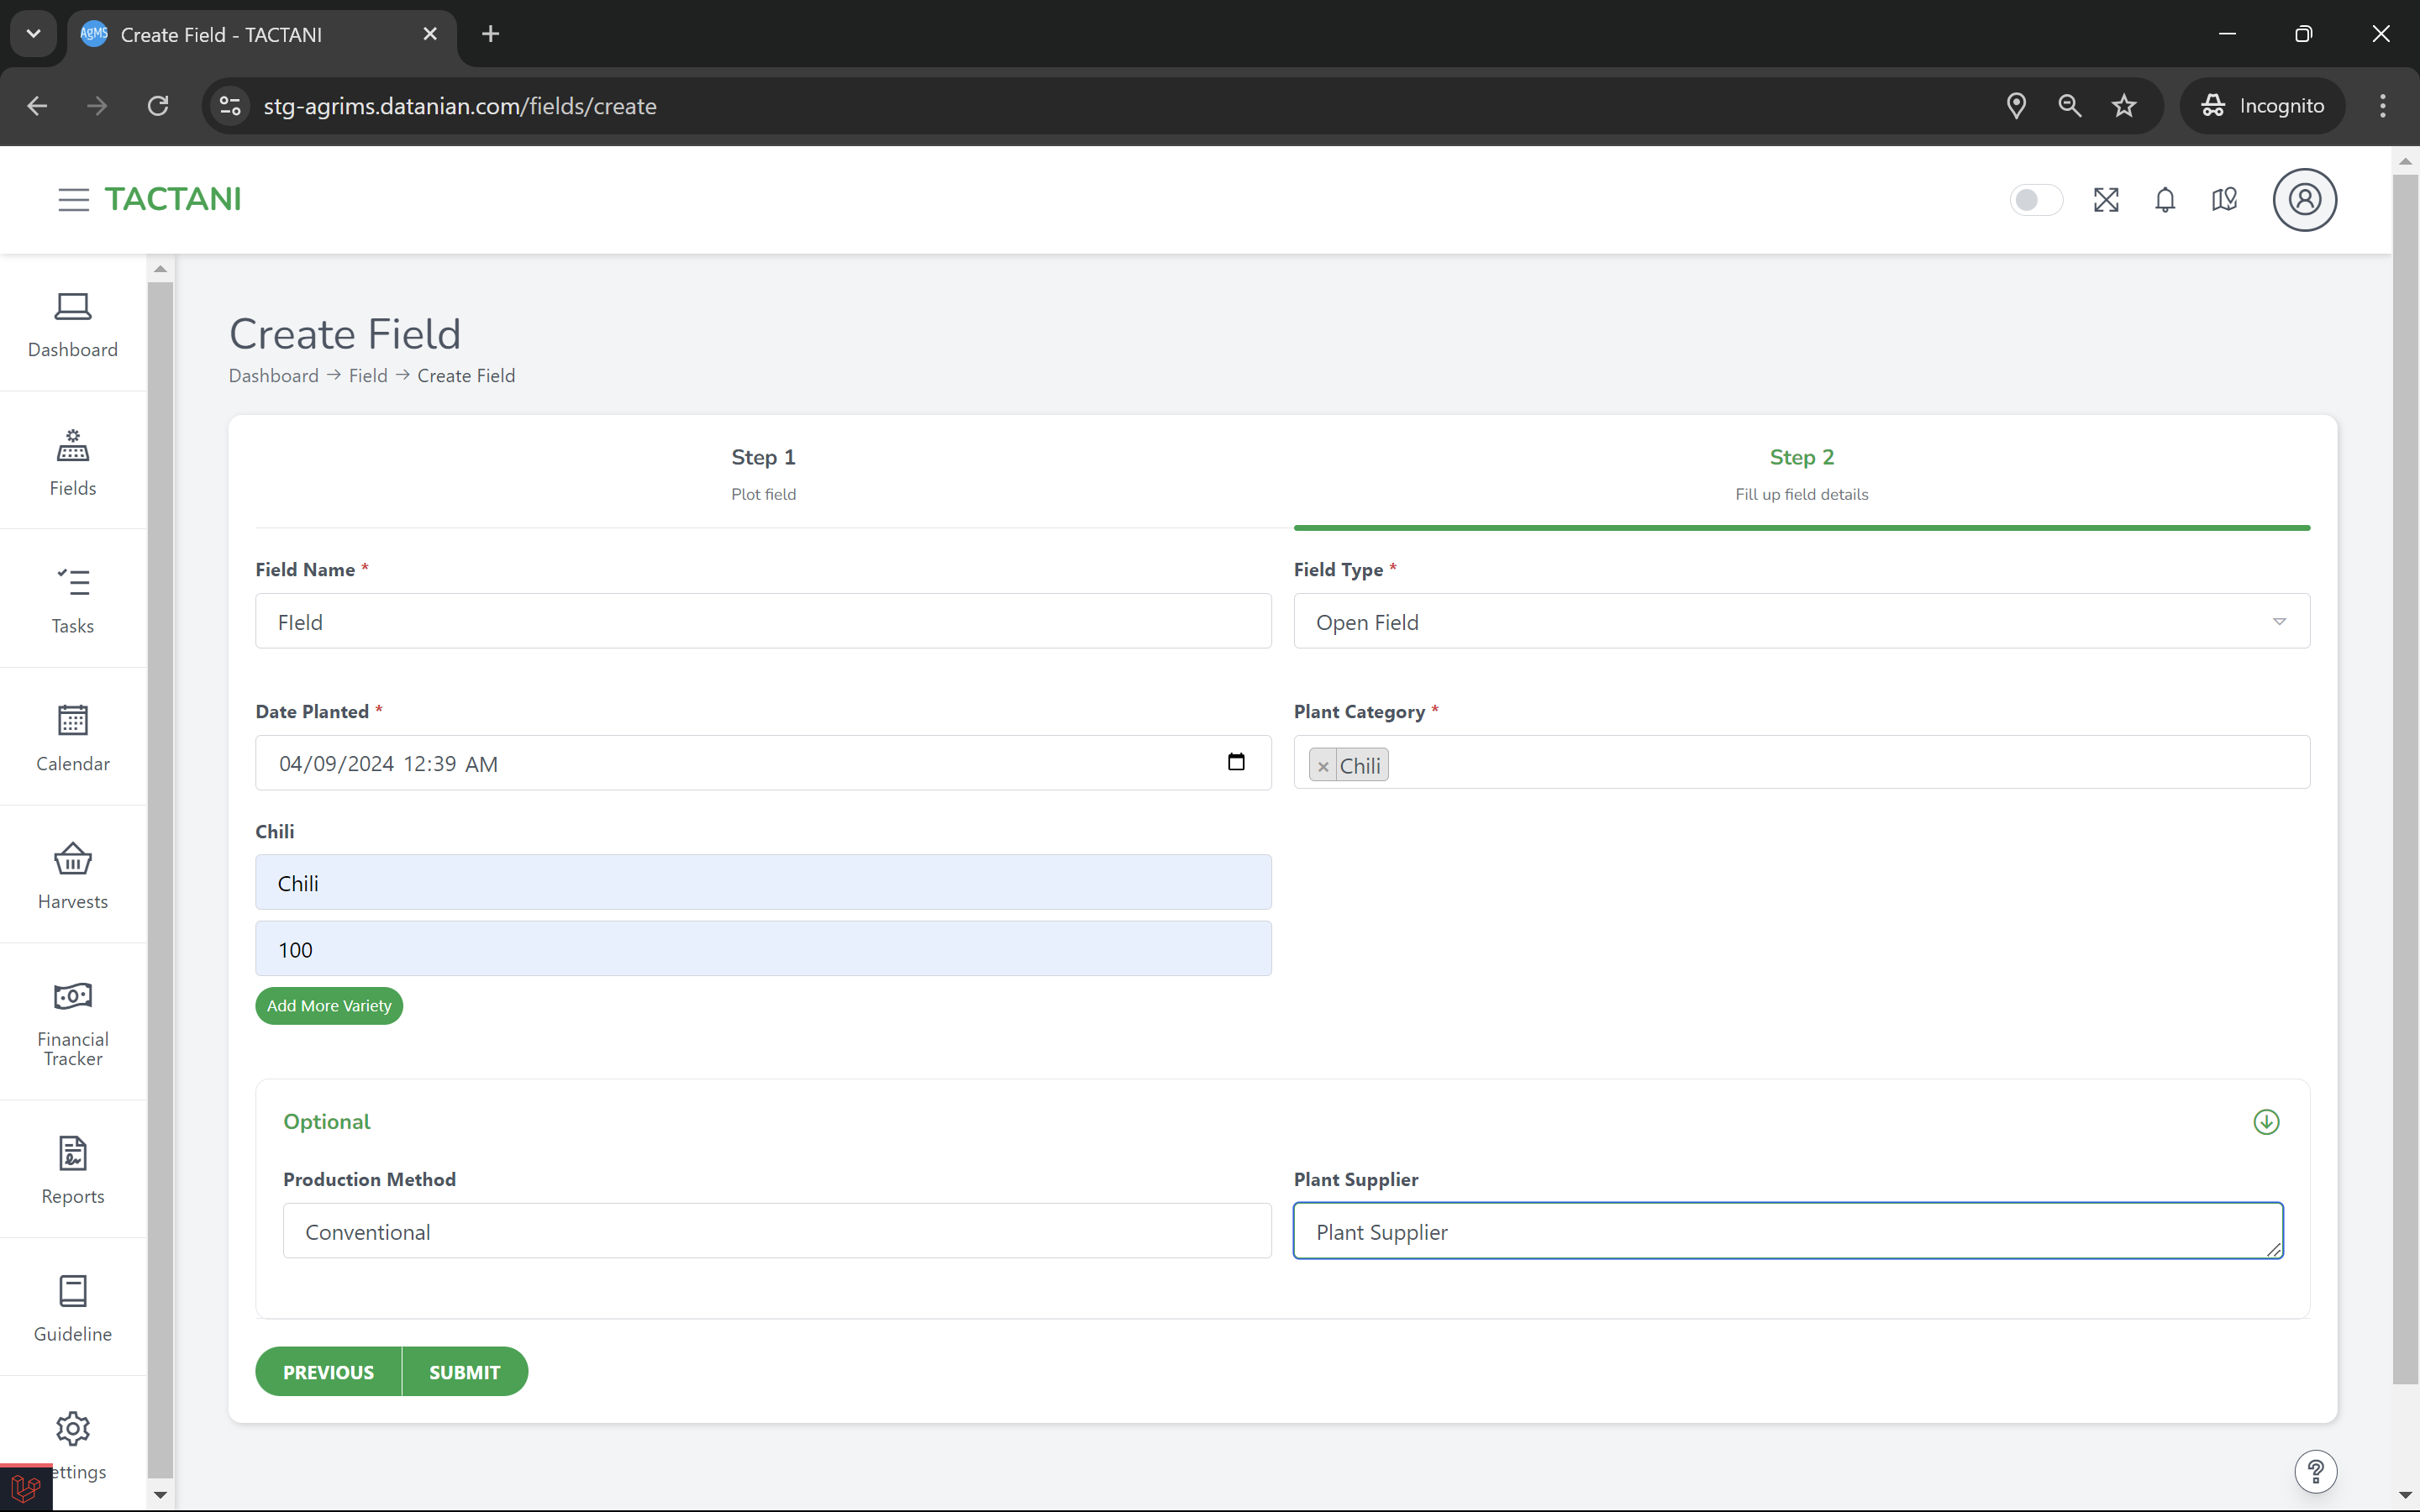Toggle the dark mode switch in header
2420x1512 pixels.
(x=2035, y=200)
